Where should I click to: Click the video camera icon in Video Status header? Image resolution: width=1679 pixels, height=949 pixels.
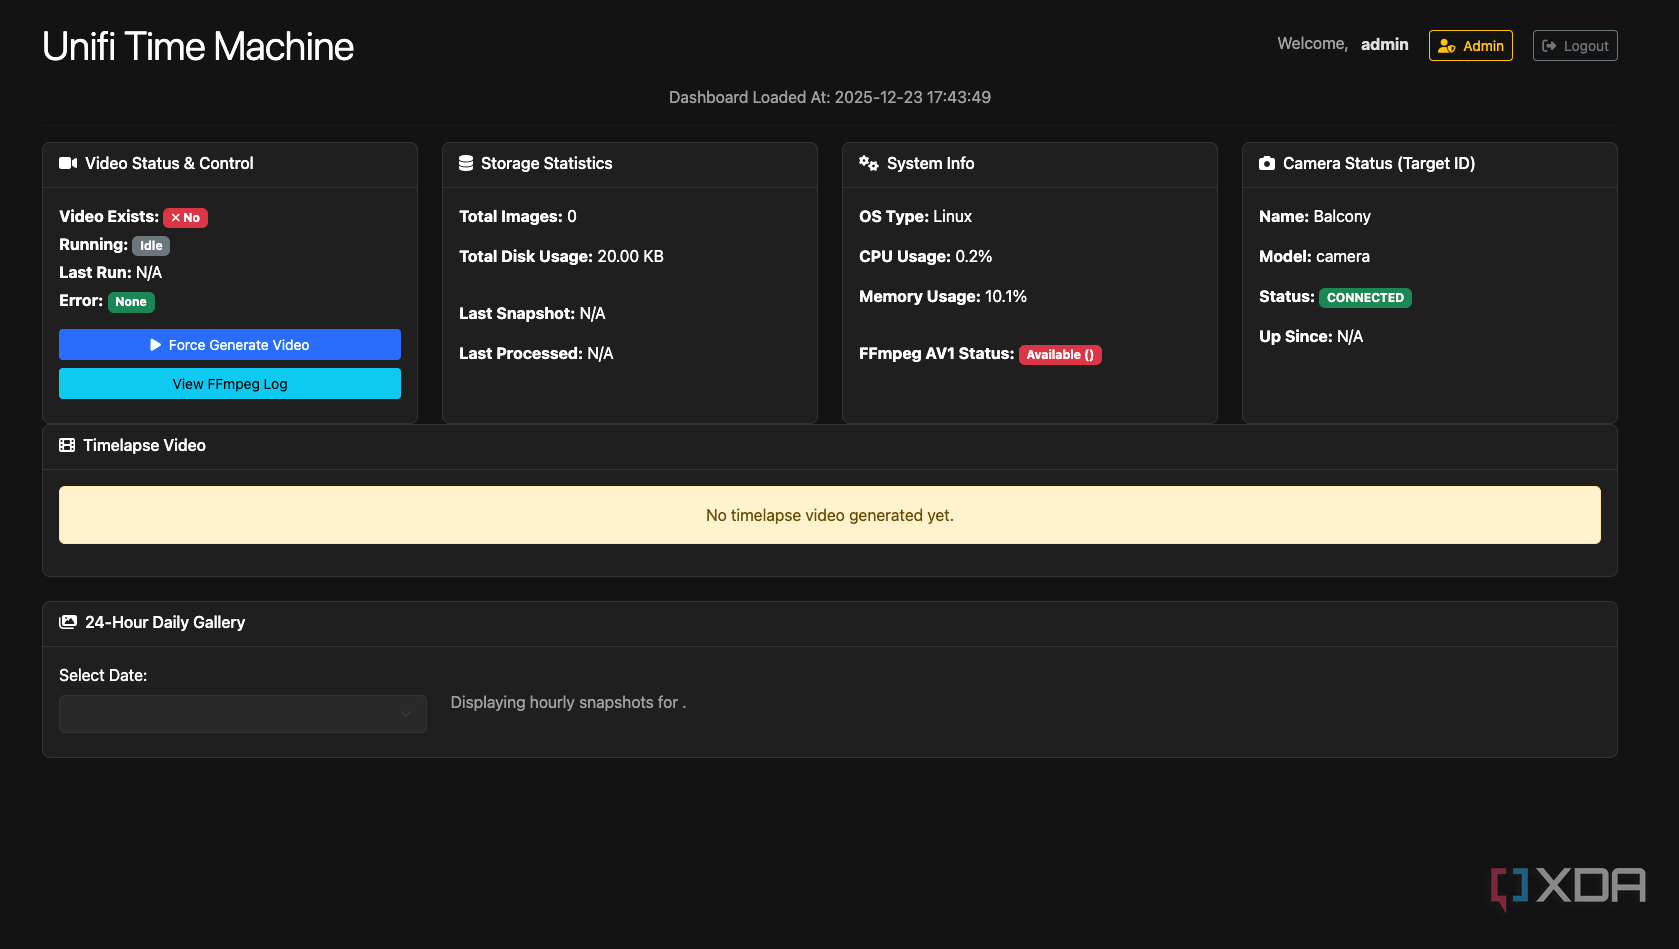click(x=68, y=163)
